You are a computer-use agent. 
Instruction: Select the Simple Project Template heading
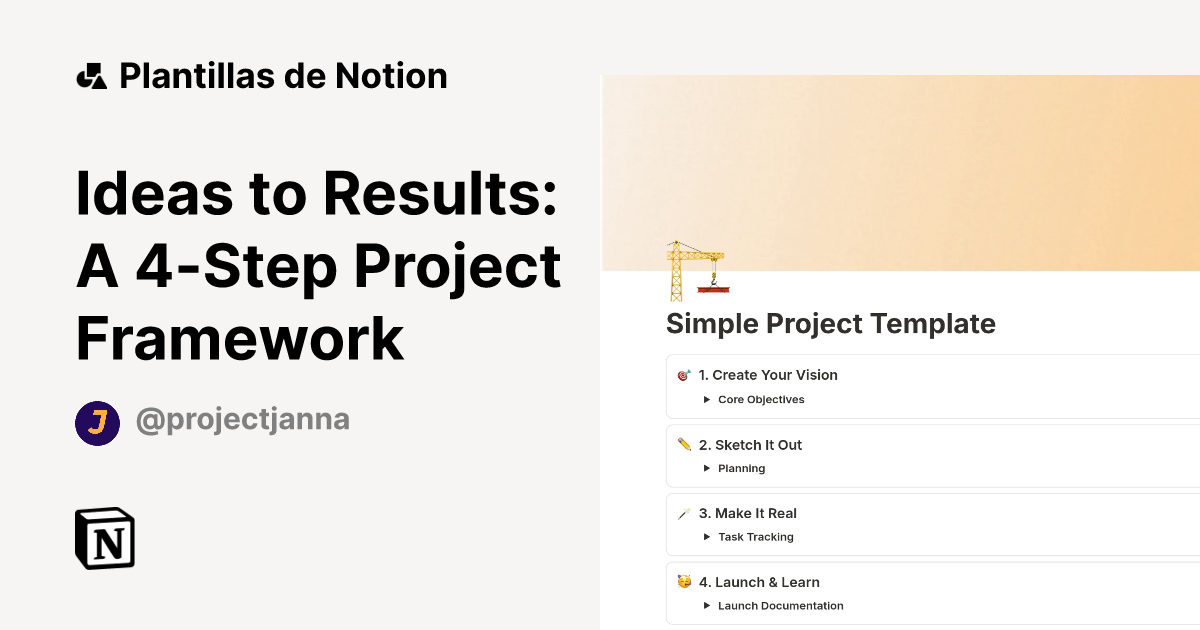click(x=830, y=323)
